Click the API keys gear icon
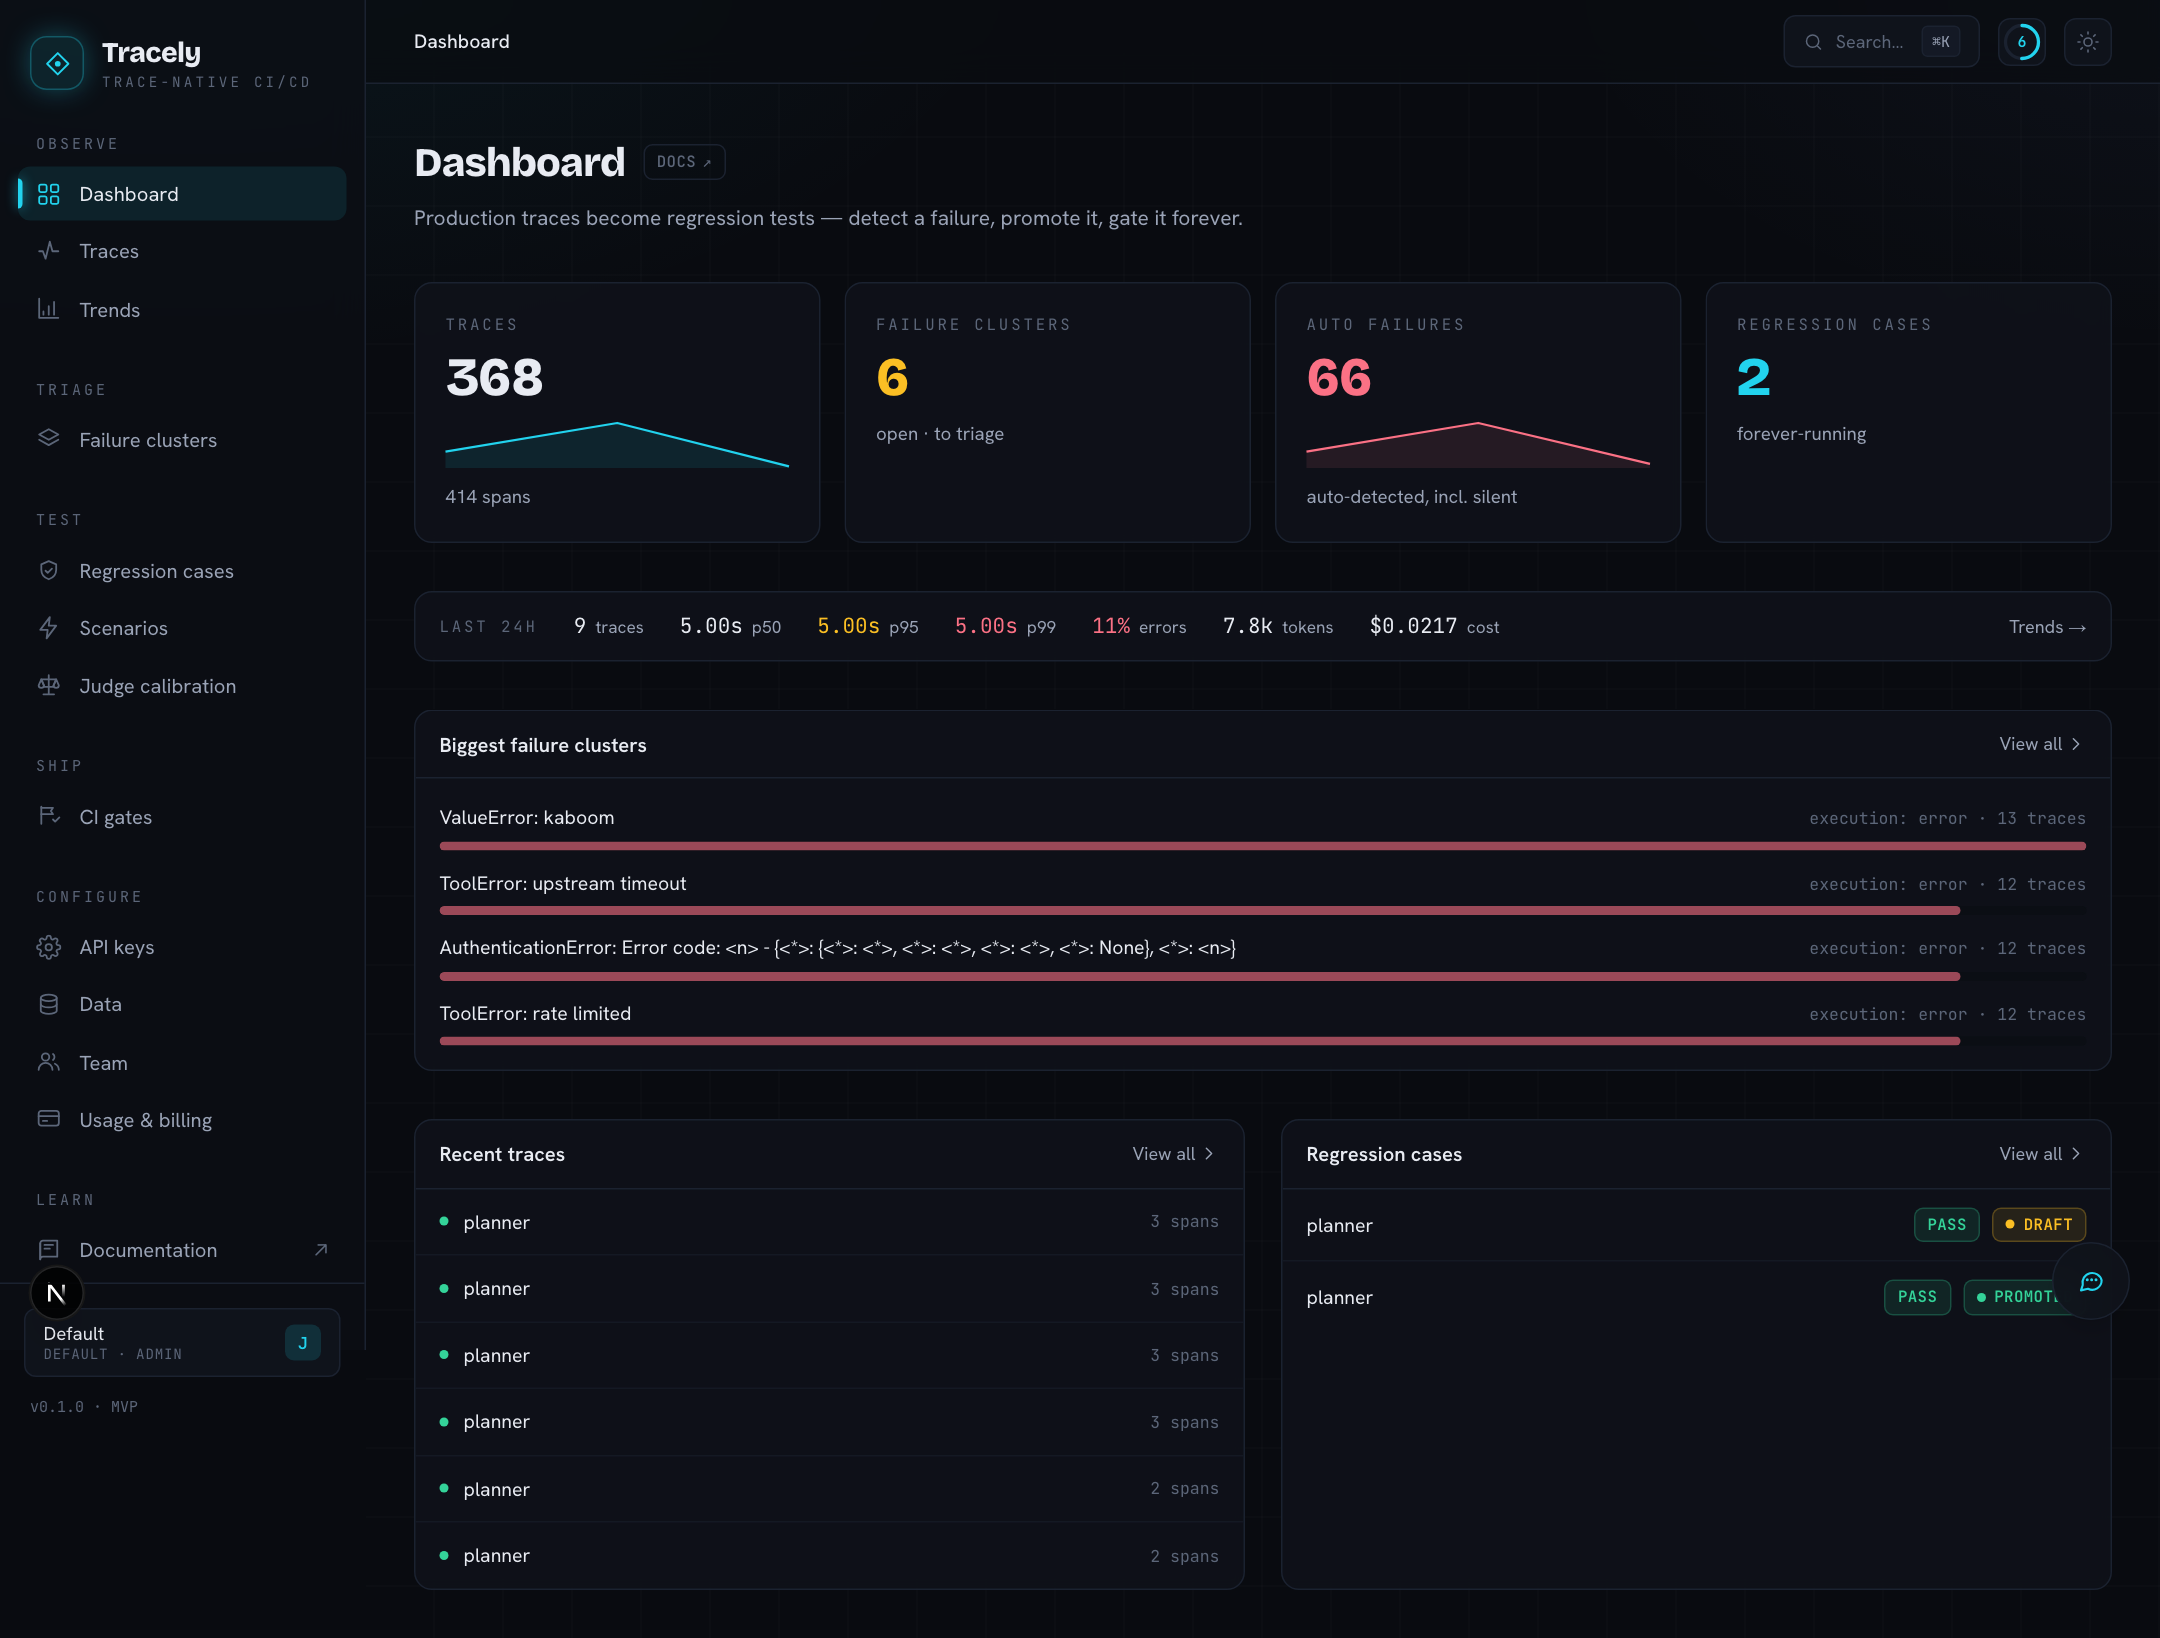This screenshot has height=1638, width=2160. 48,947
